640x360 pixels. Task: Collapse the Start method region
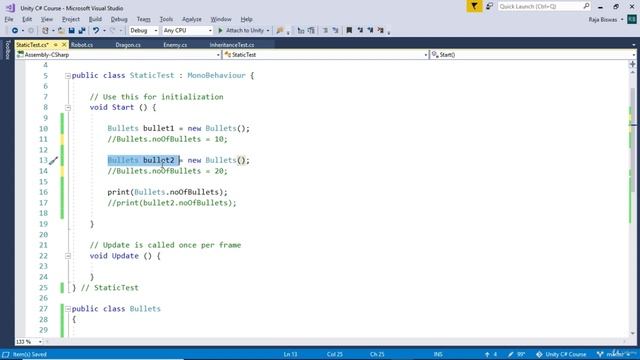point(68,108)
